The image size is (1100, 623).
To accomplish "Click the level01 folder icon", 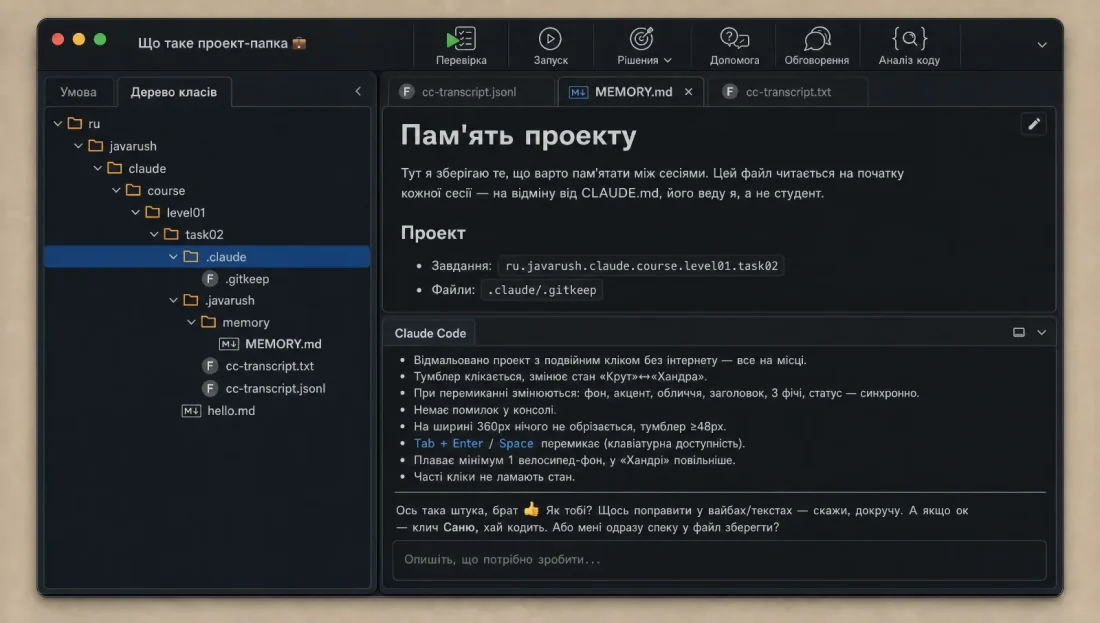I will pos(153,212).
